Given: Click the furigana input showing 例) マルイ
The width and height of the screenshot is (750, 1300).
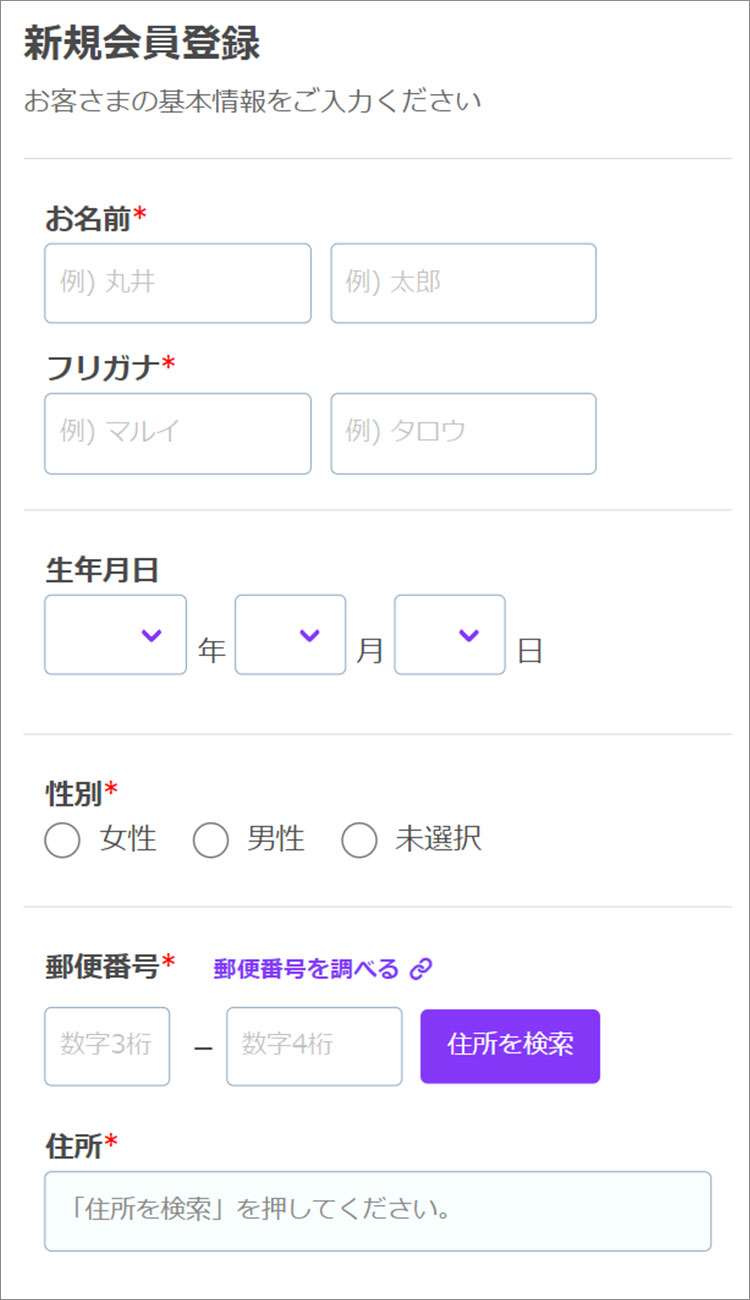Looking at the screenshot, I should (x=177, y=434).
